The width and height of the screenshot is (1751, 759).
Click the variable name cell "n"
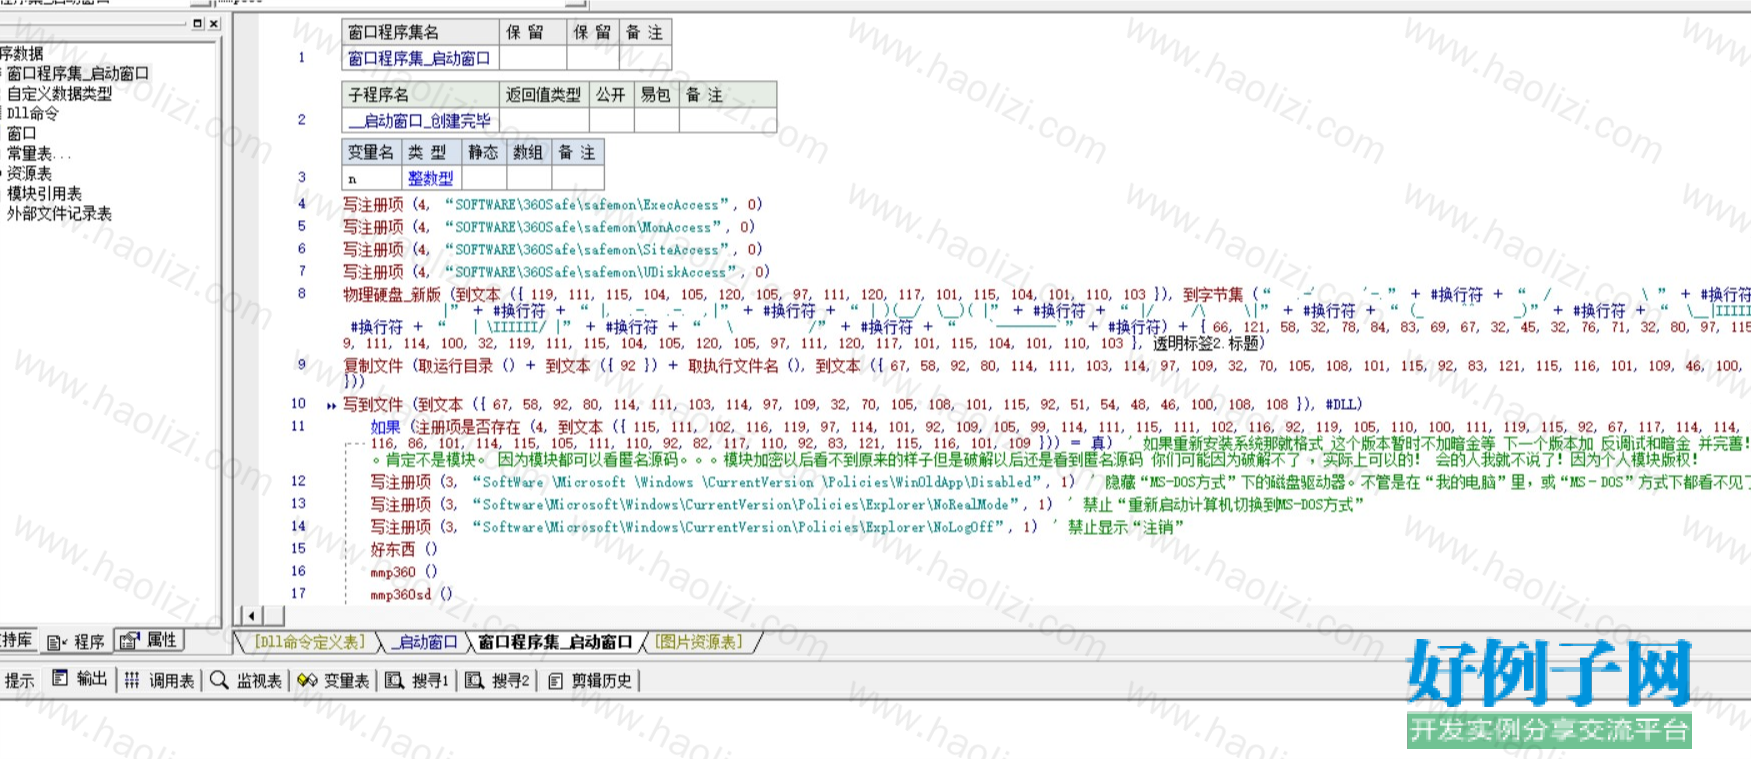(372, 178)
